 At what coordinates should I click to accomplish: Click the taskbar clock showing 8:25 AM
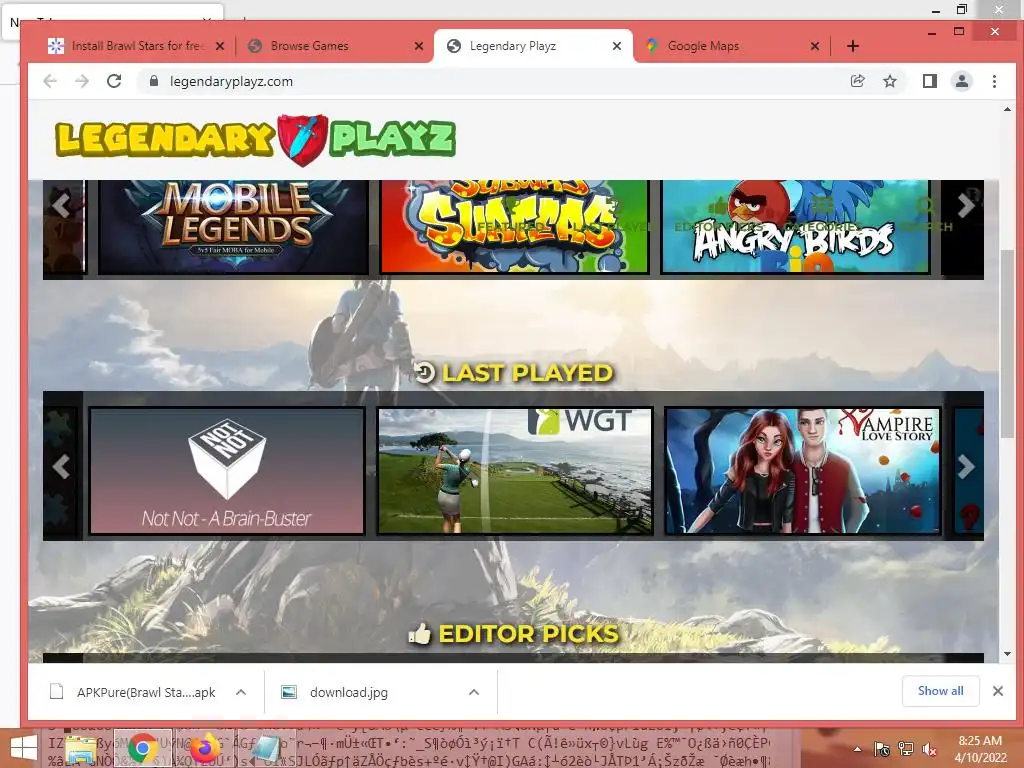[980, 749]
